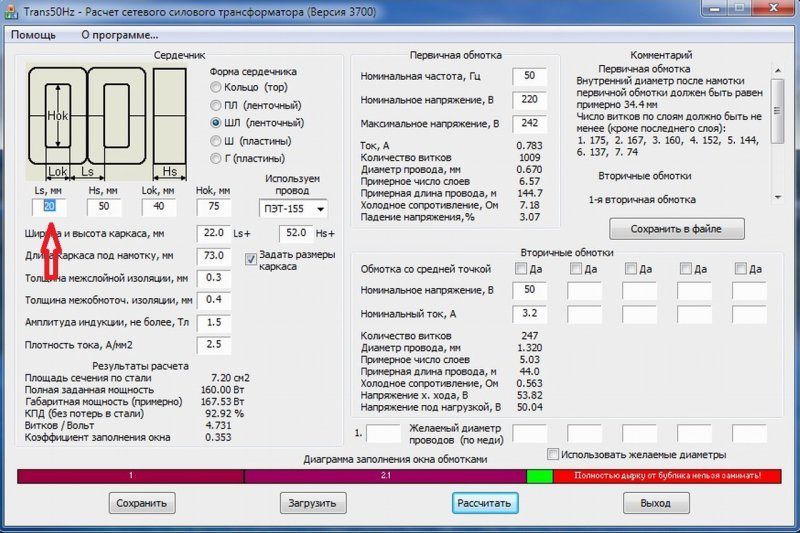This screenshot has height=533, width=800.
Task: Click the Ls, мм input field
Action: [49, 207]
